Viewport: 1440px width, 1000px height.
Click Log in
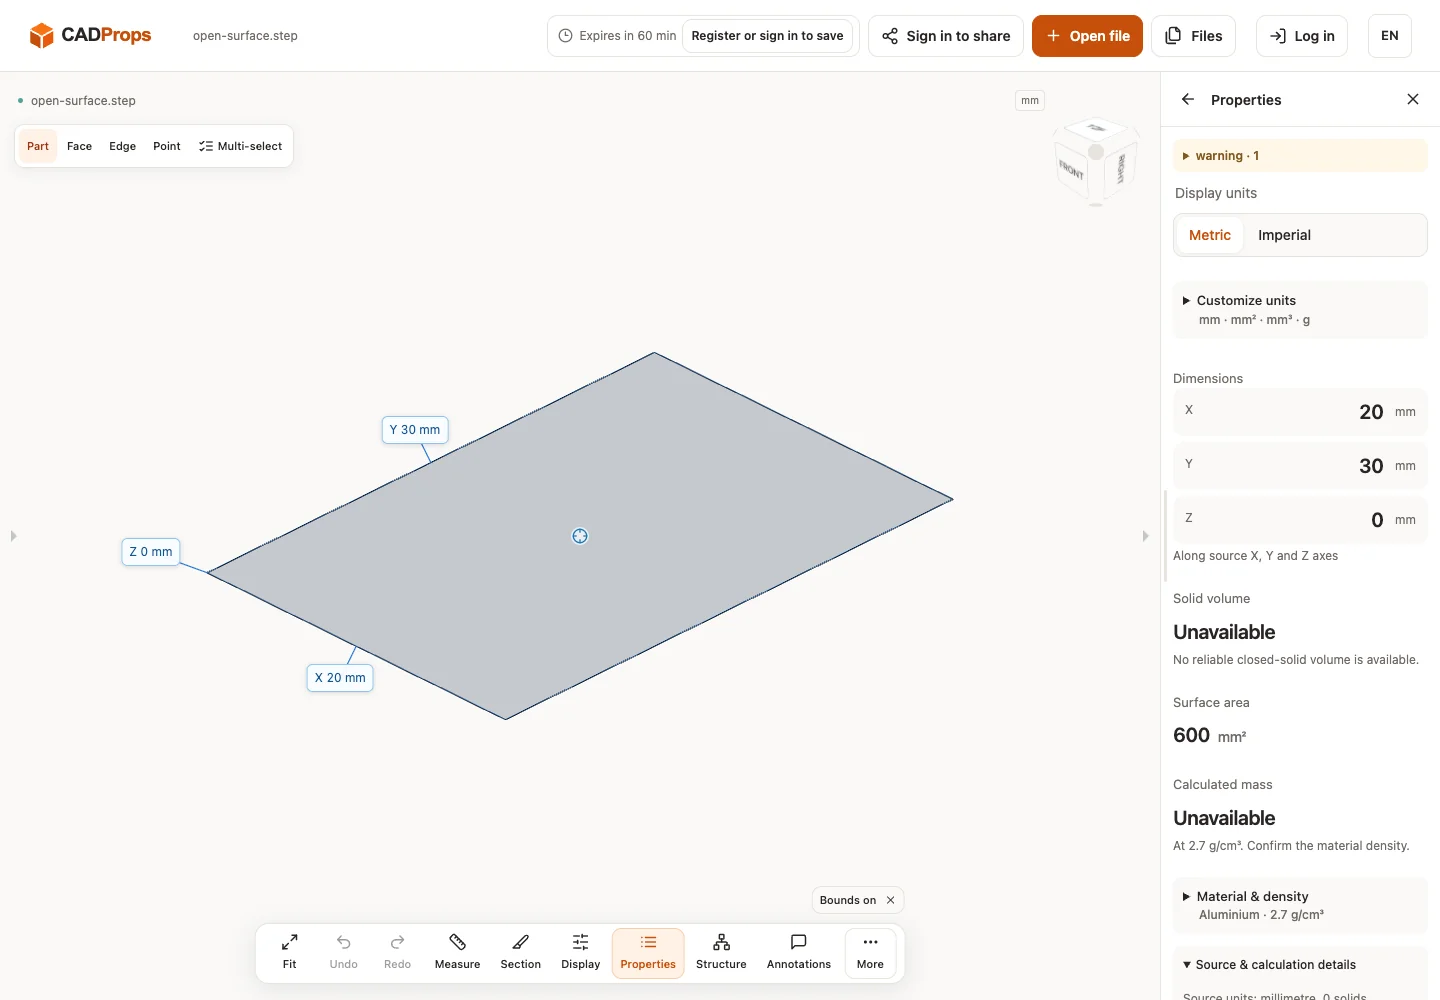(x=1302, y=36)
